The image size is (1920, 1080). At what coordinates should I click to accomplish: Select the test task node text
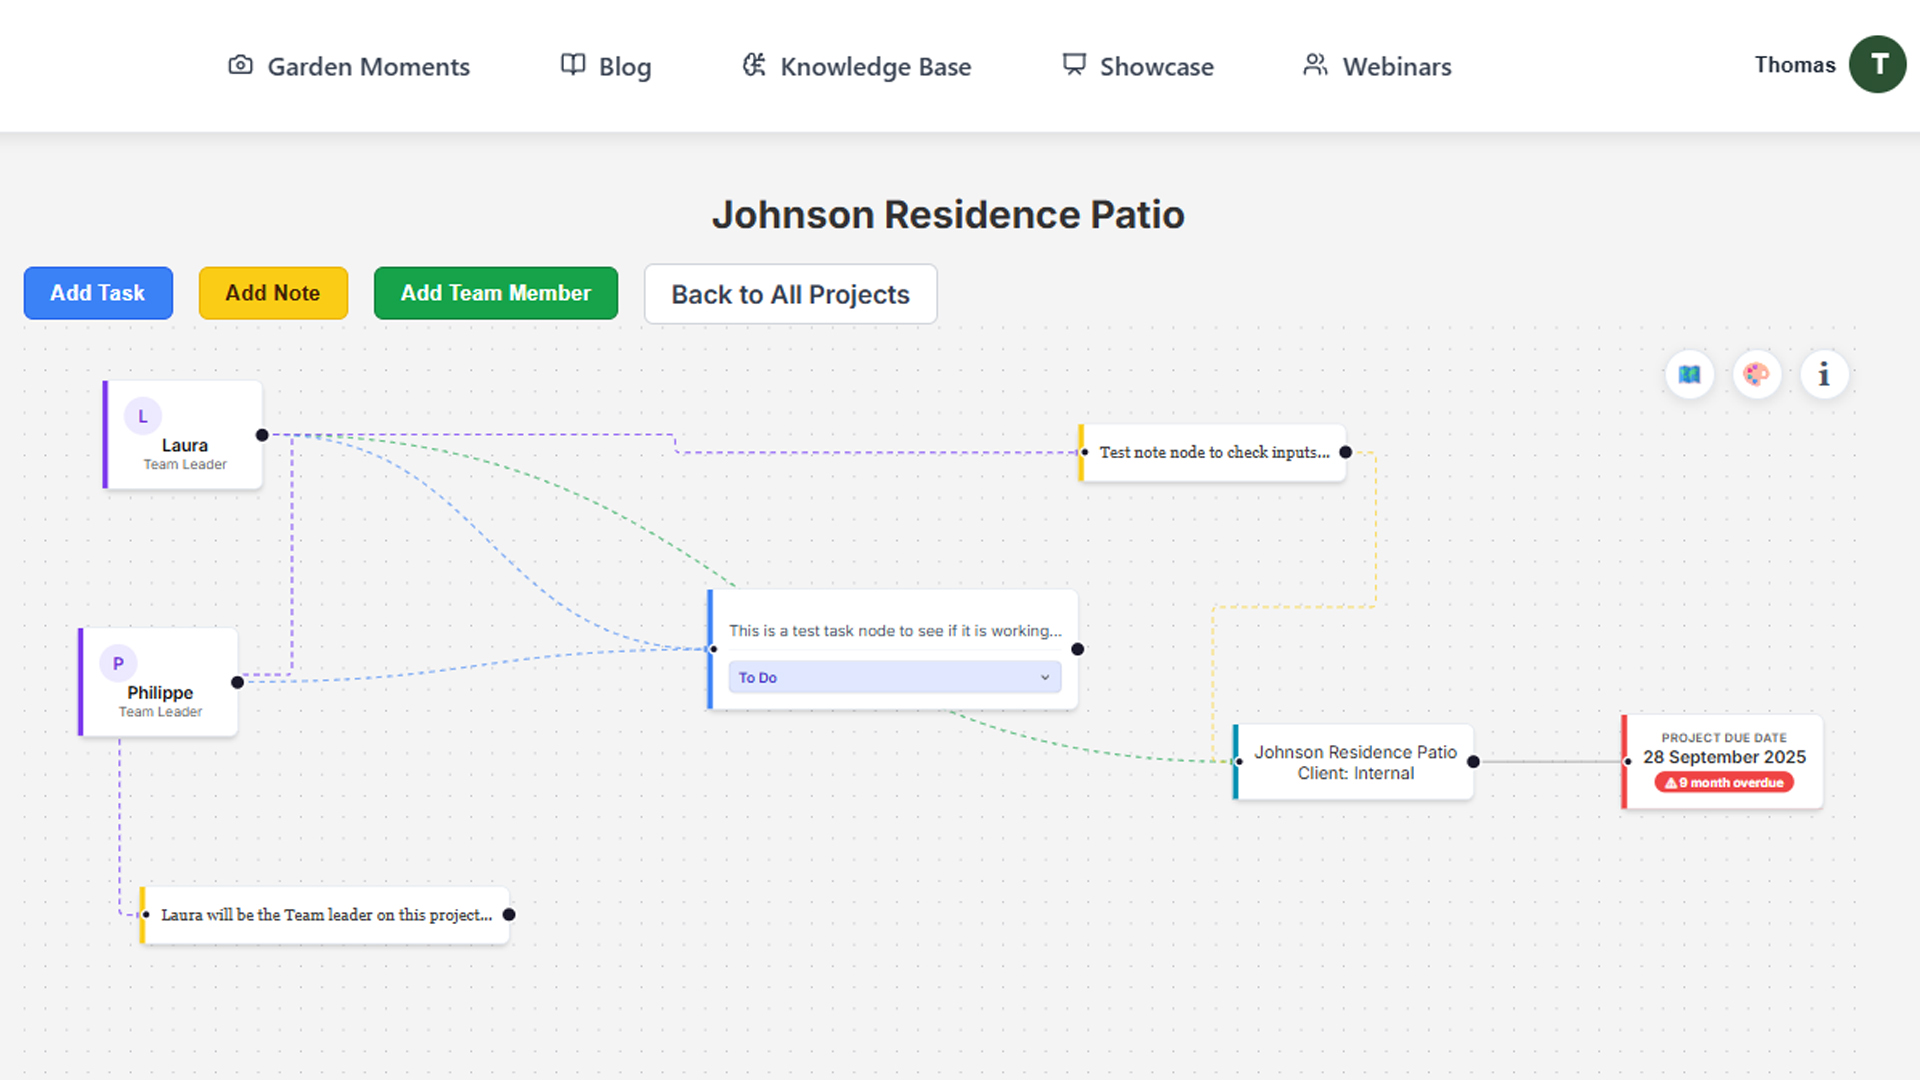(895, 631)
